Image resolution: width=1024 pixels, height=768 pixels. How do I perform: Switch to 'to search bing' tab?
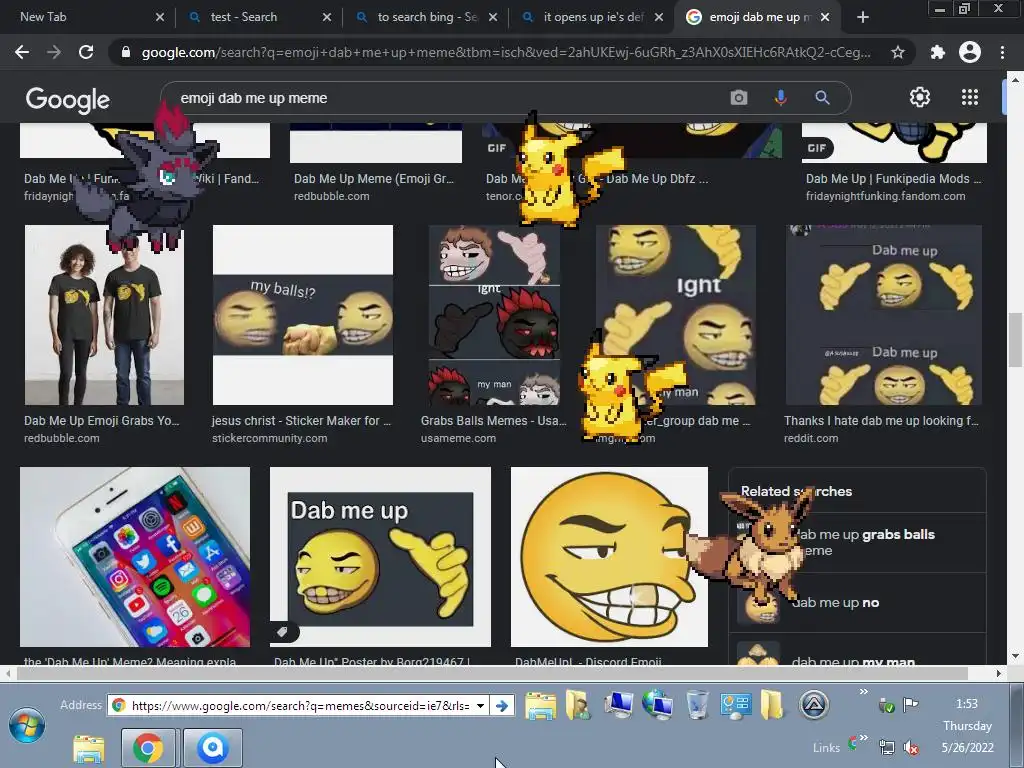pyautogui.click(x=426, y=17)
